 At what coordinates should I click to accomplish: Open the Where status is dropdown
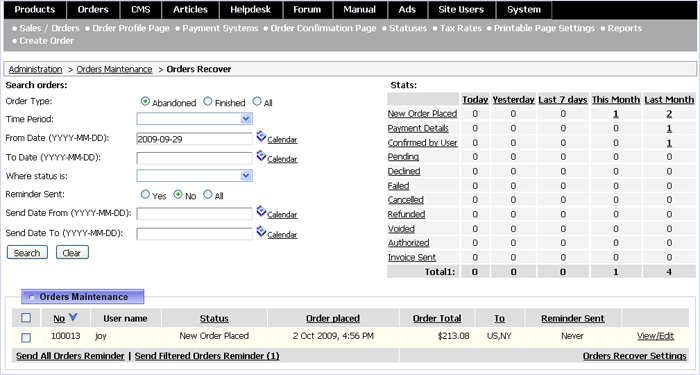tap(195, 175)
